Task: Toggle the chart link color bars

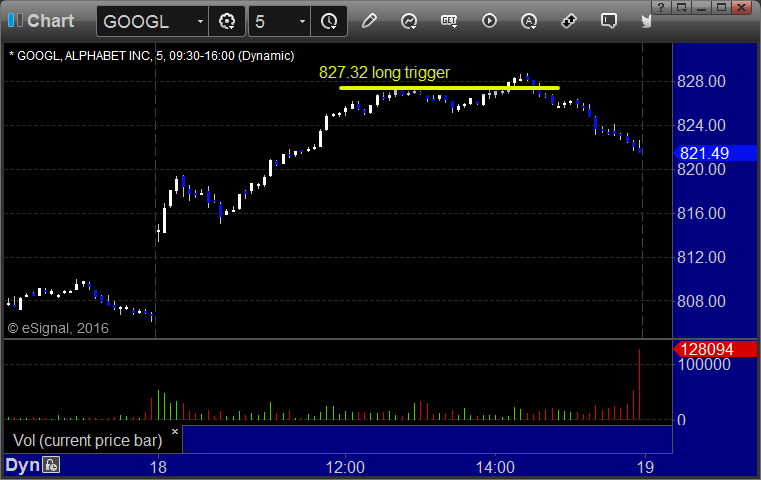Action: (15, 20)
